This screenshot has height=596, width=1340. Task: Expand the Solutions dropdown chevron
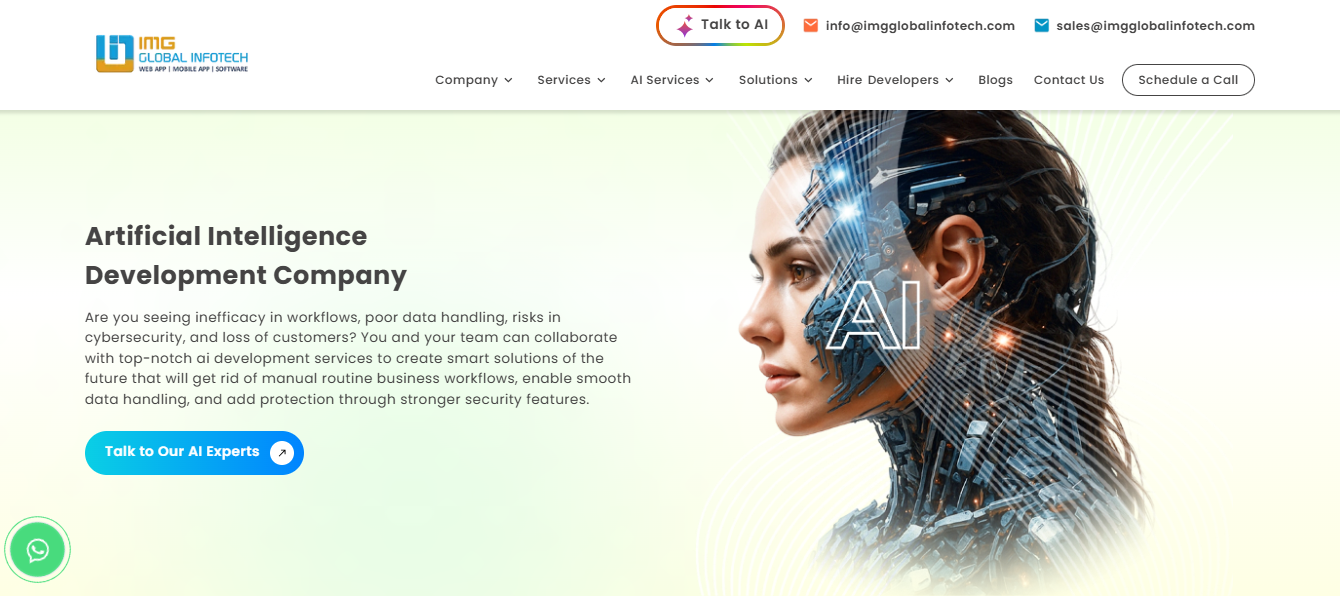808,80
